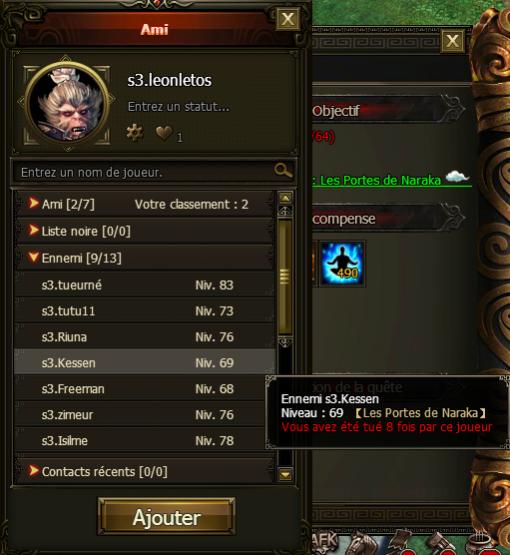Click the cloud icon beside Naraka link
The width and height of the screenshot is (510, 555).
[457, 176]
